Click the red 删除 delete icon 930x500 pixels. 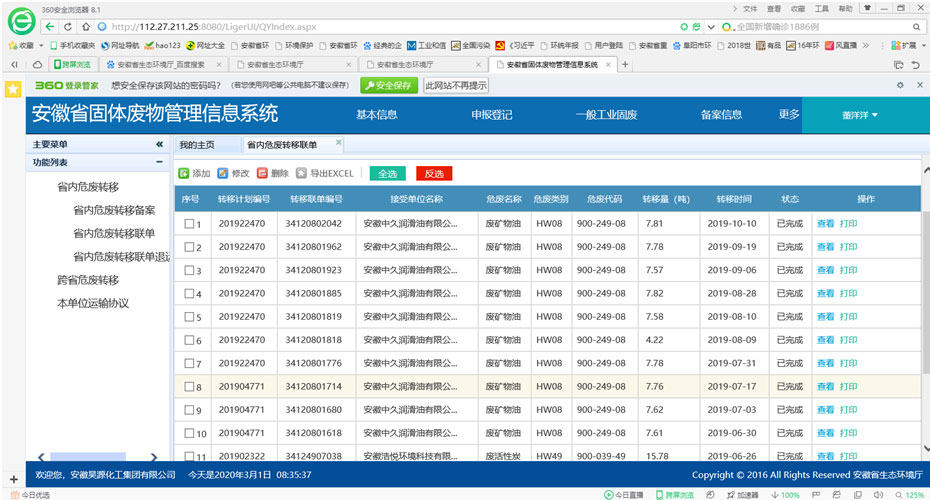coord(262,173)
